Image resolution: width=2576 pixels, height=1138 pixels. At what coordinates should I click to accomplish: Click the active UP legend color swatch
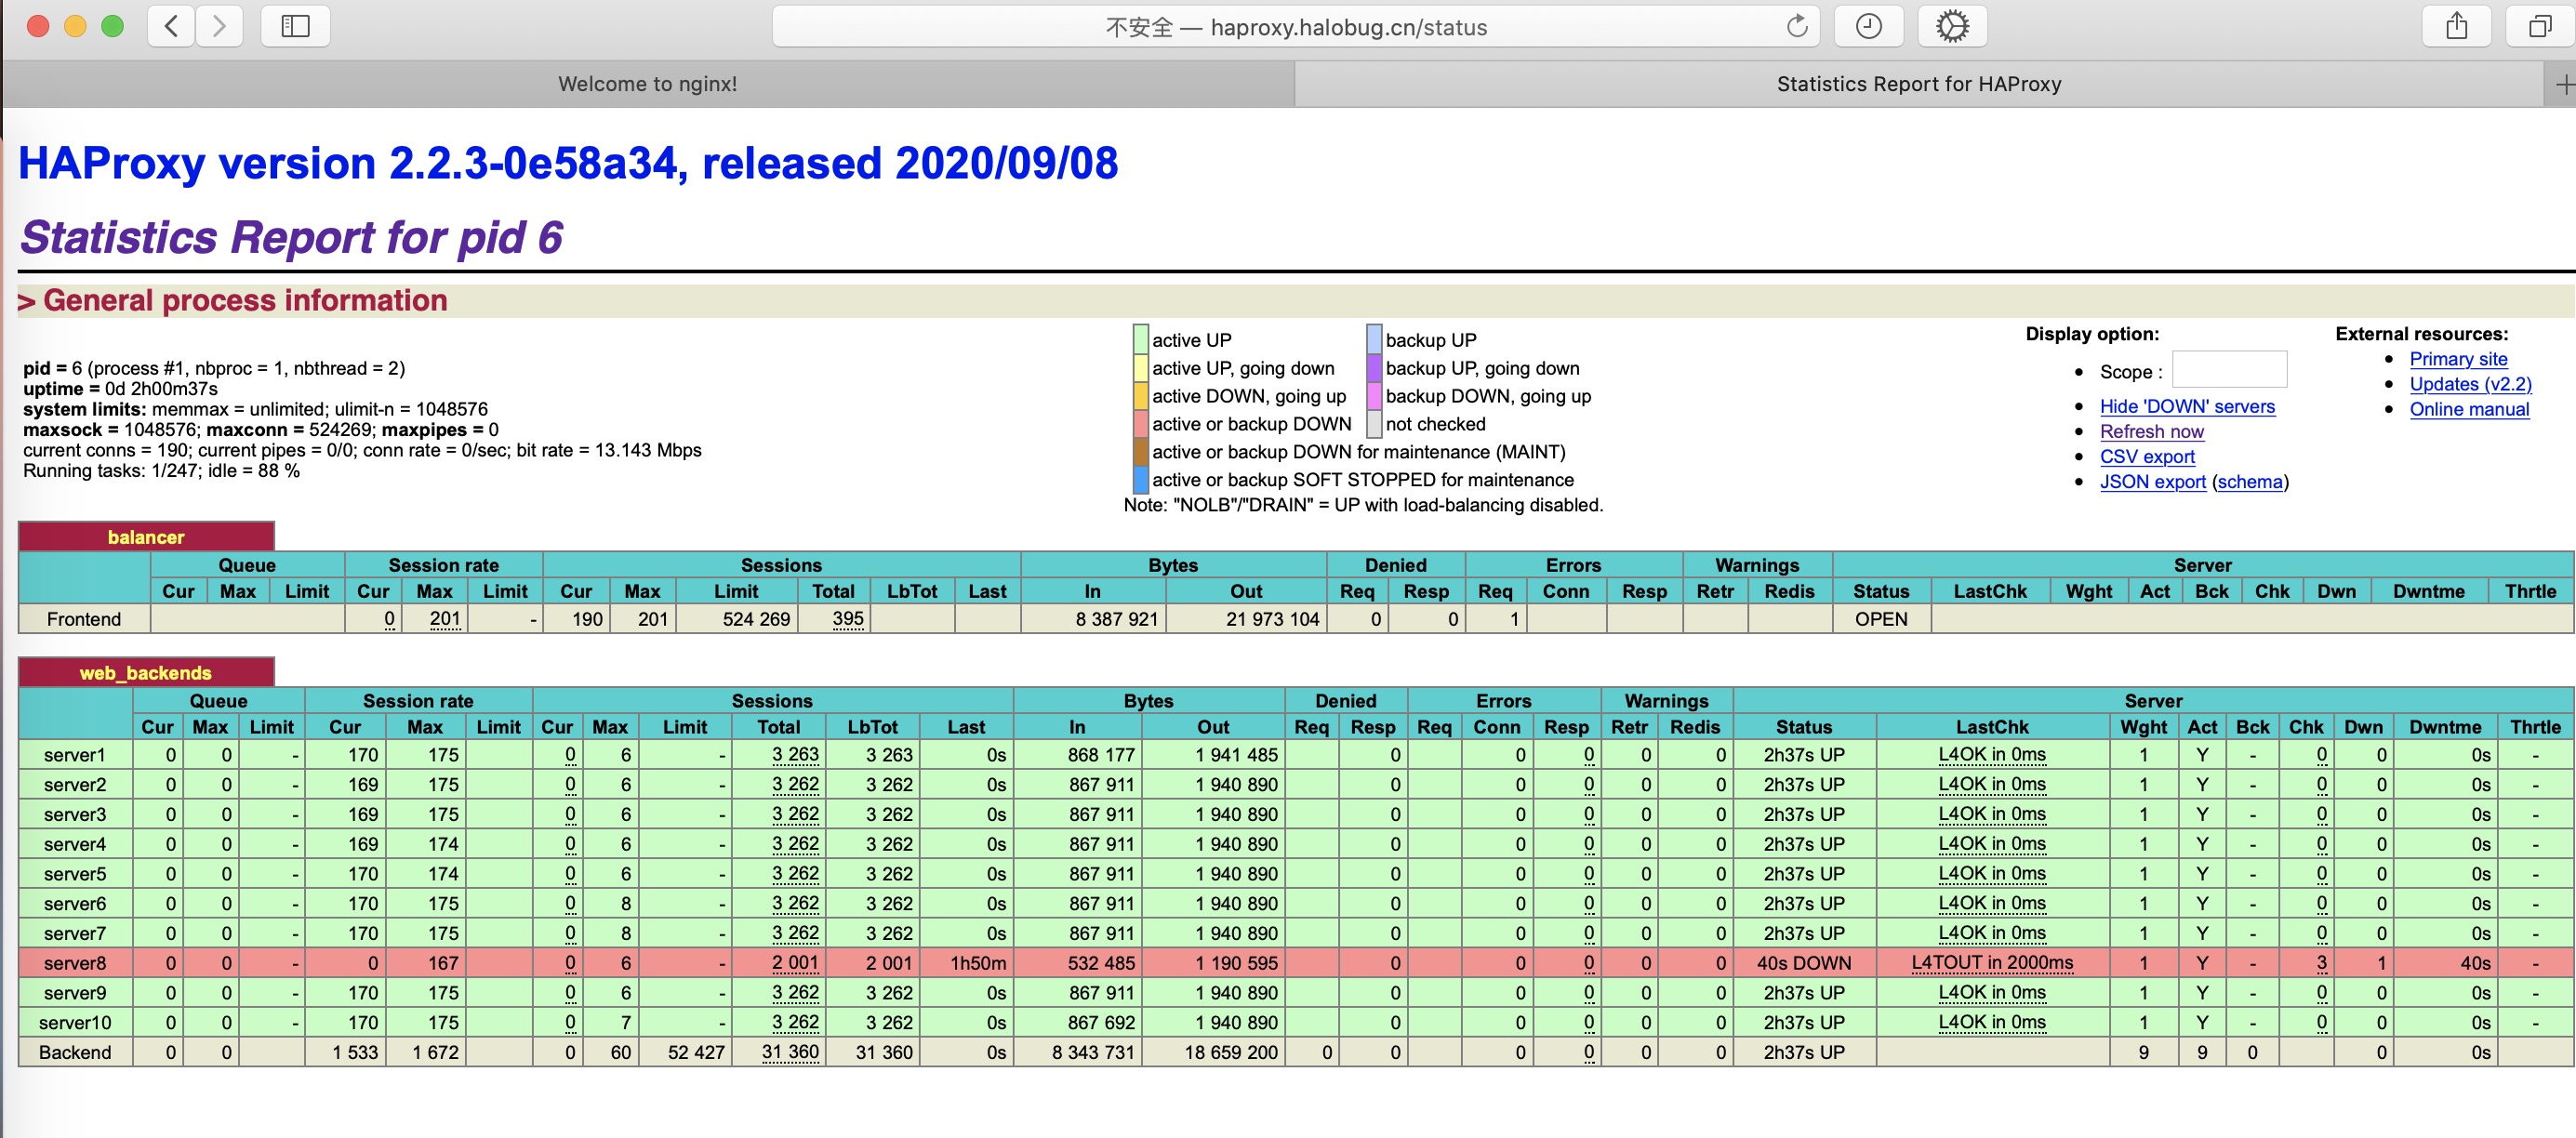coord(1140,339)
